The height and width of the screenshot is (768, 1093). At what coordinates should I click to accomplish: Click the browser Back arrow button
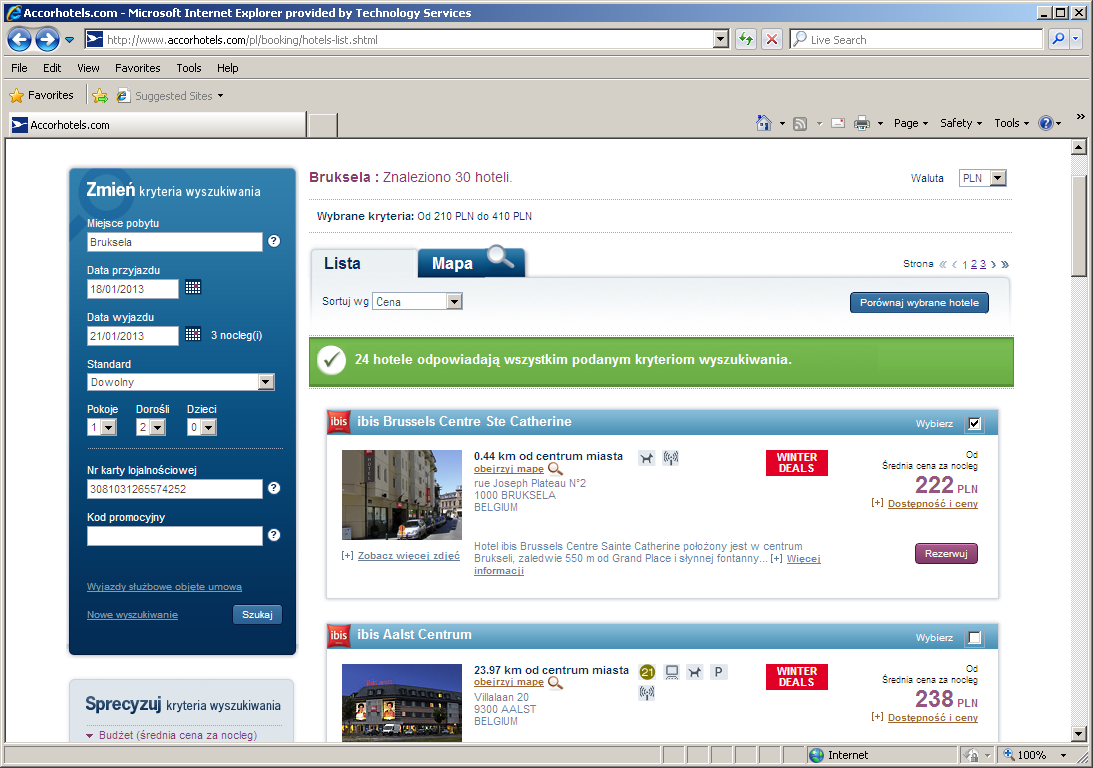coord(20,40)
